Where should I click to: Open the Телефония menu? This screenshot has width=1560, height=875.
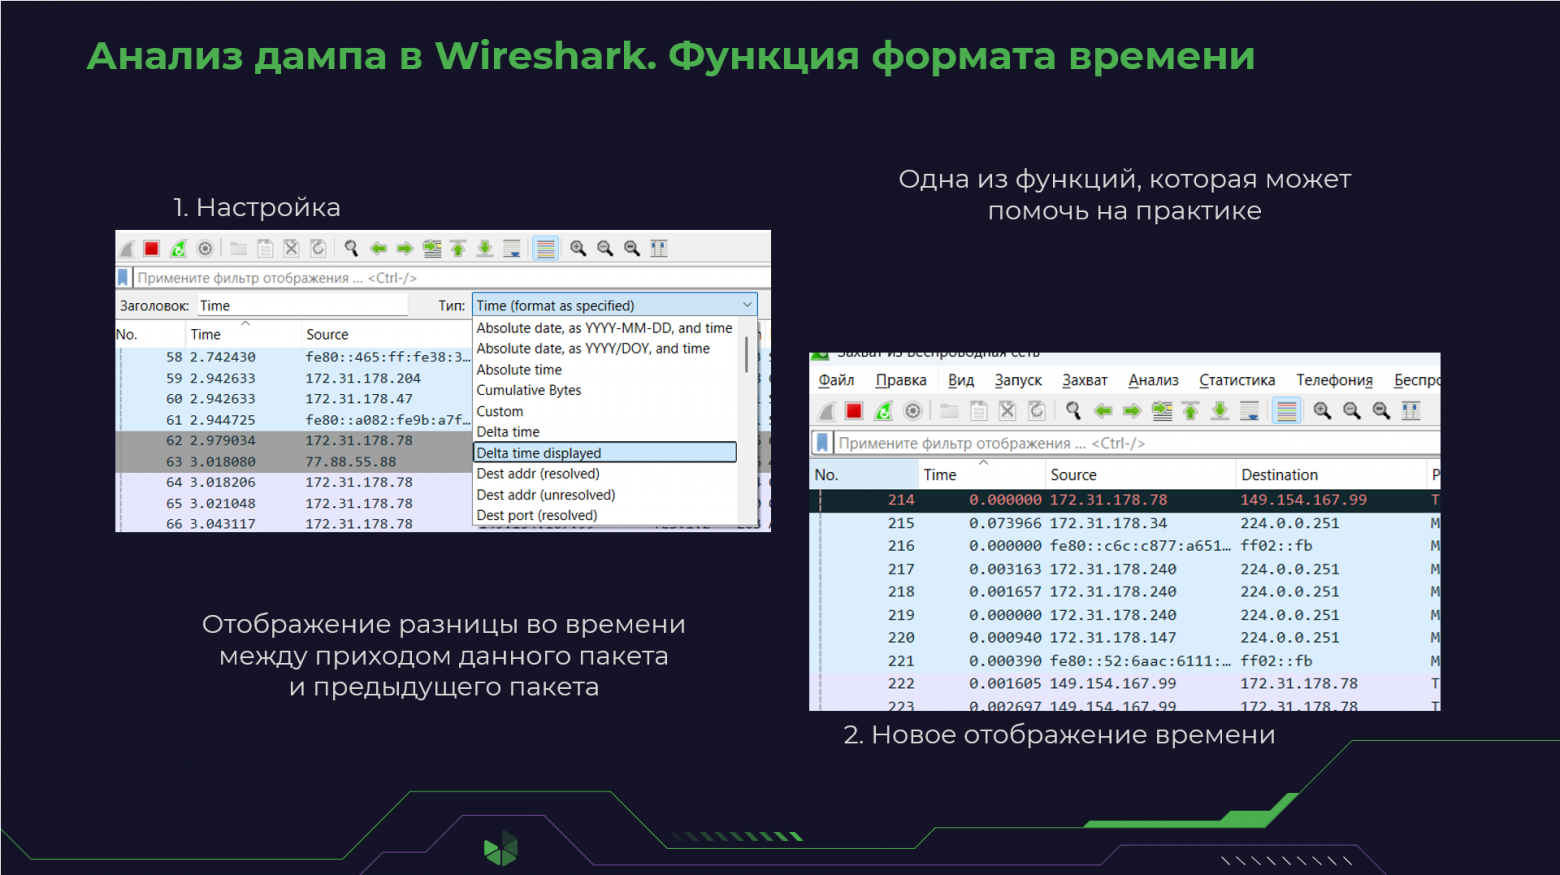tap(1335, 380)
